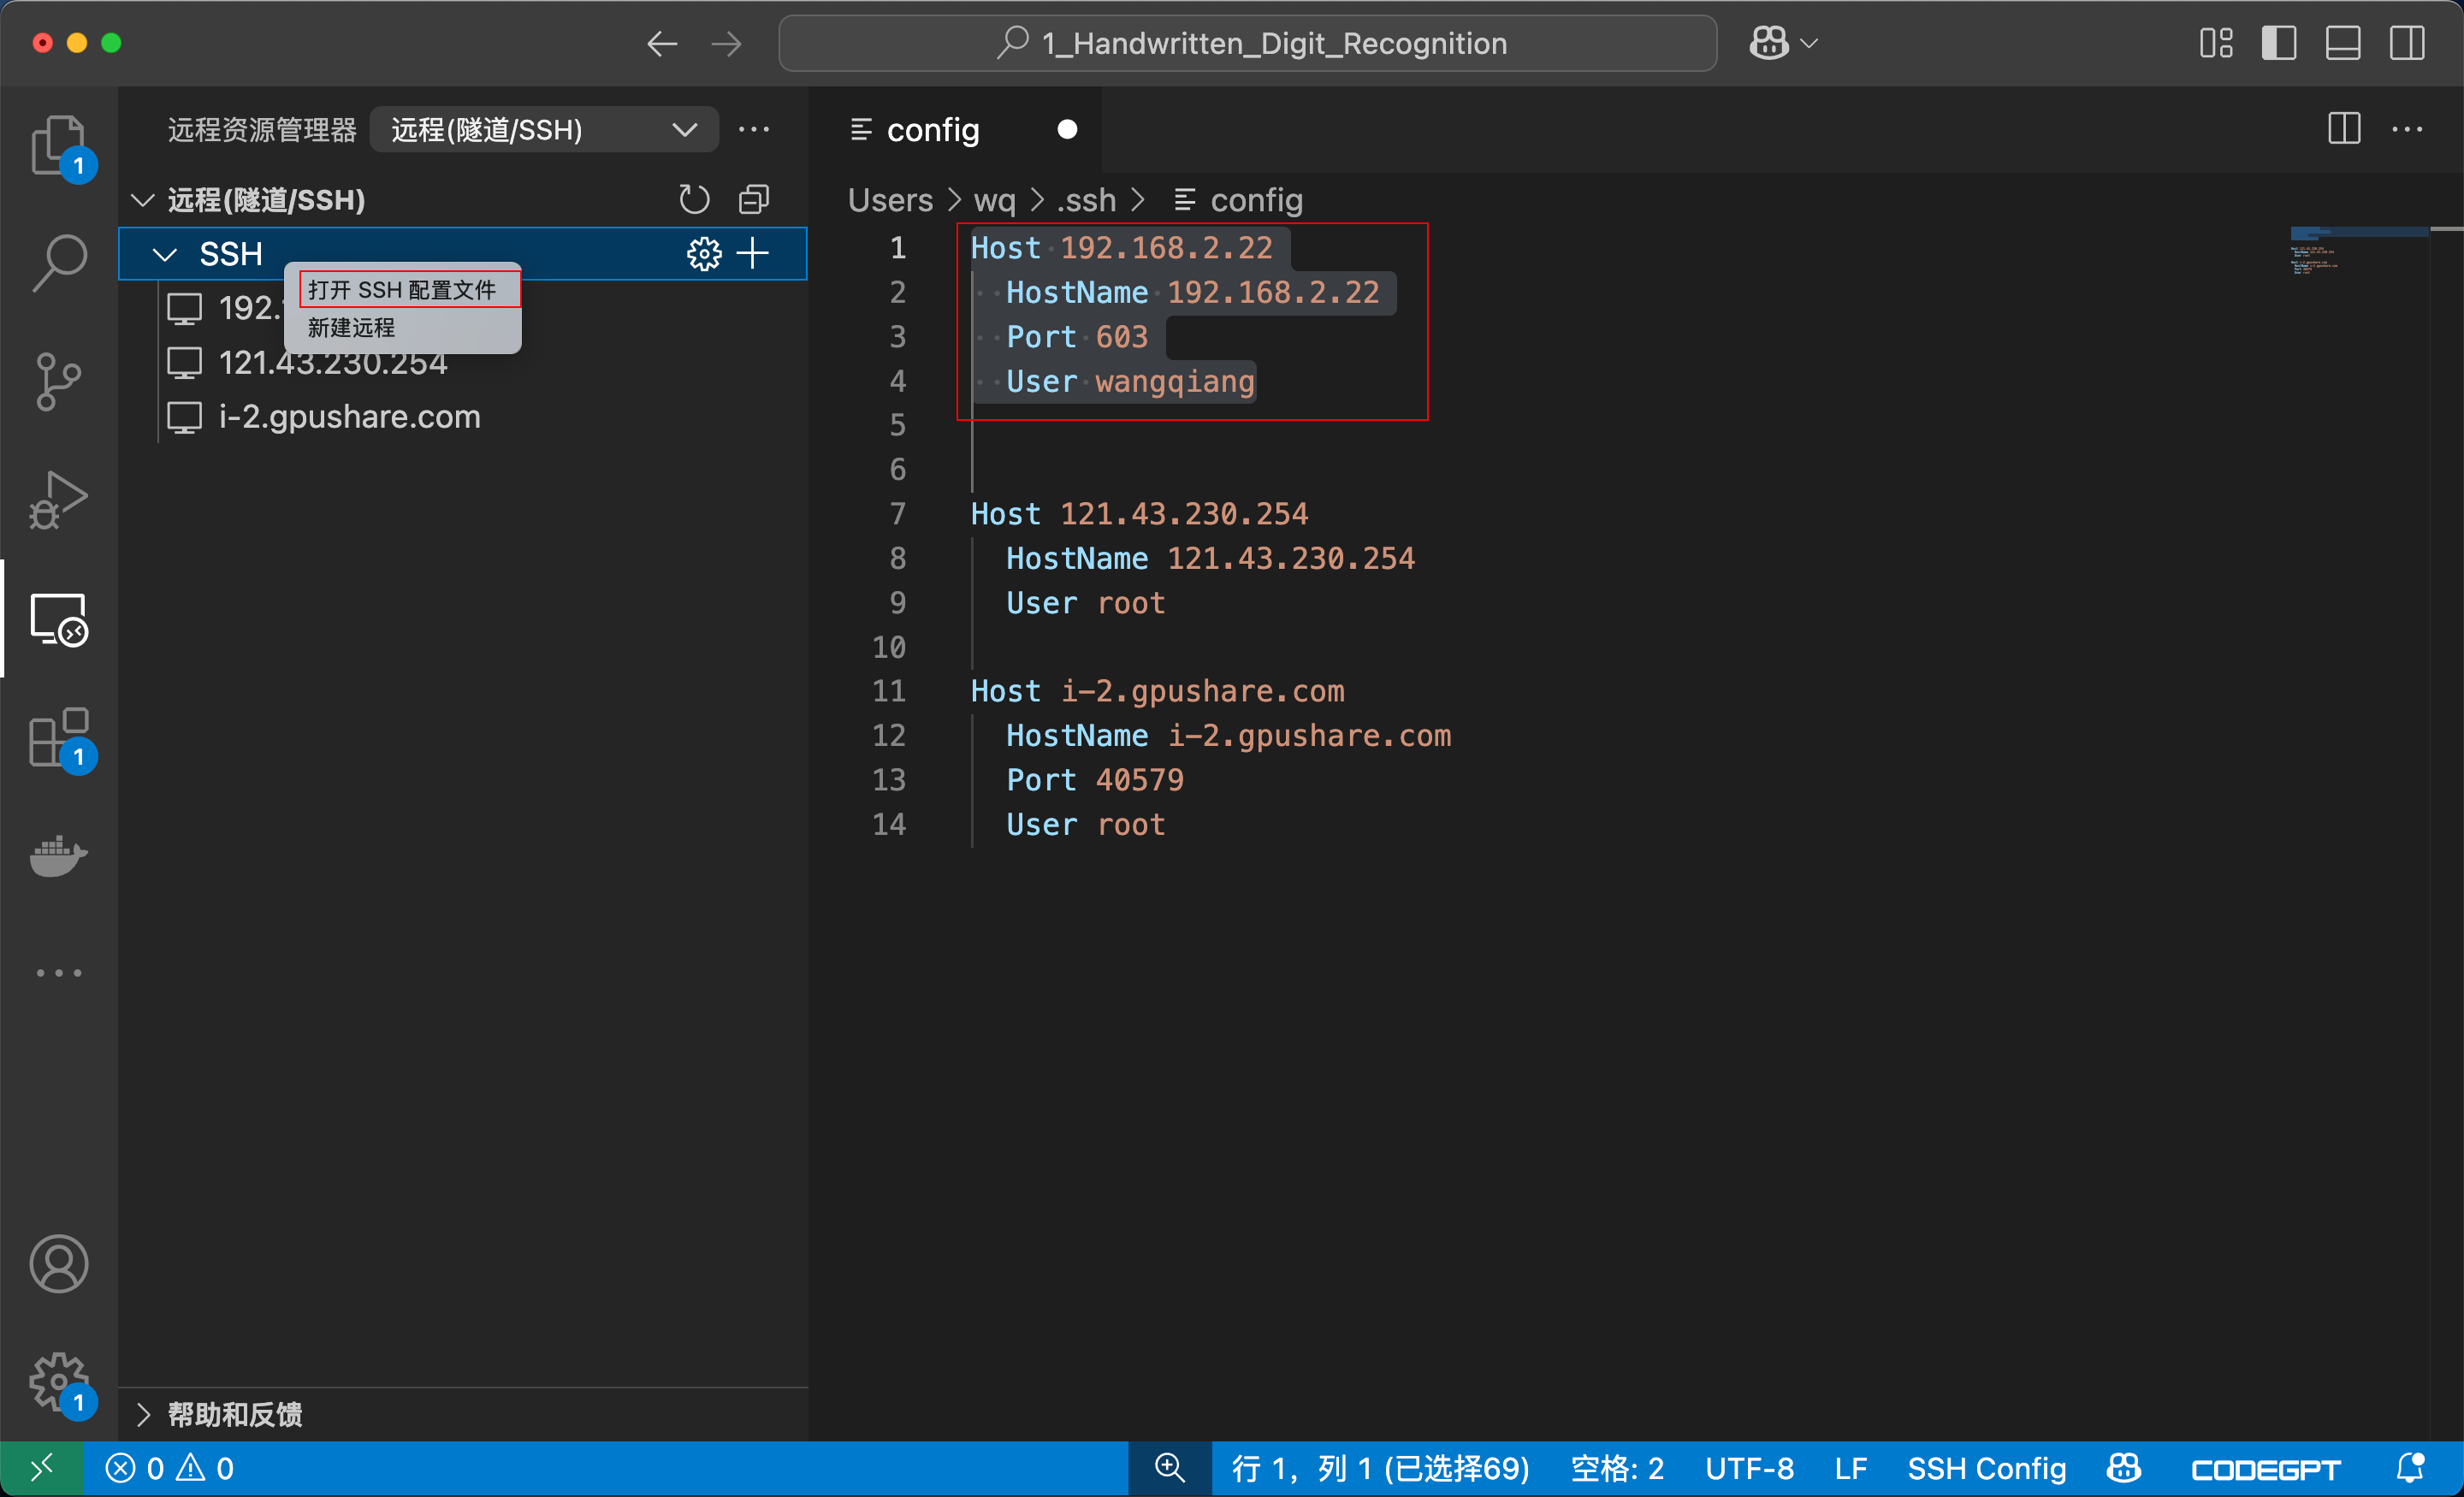
Task: Toggle the bottom panel visibility
Action: pyautogui.click(x=2343, y=43)
